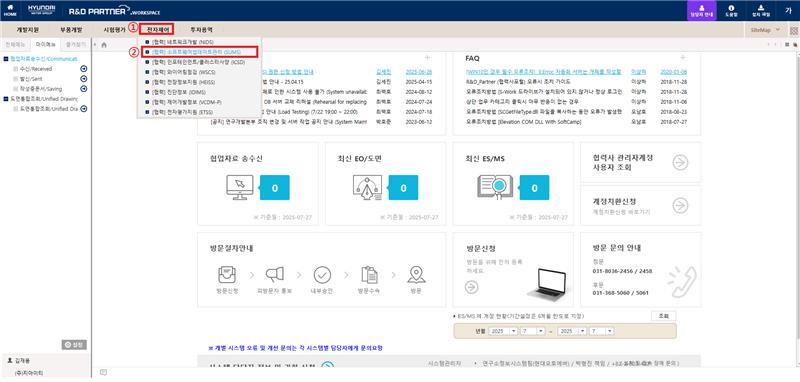This screenshot has height=382, width=800.
Task: Switch to the 마이메뉴 sidebar tab
Action: click(45, 45)
